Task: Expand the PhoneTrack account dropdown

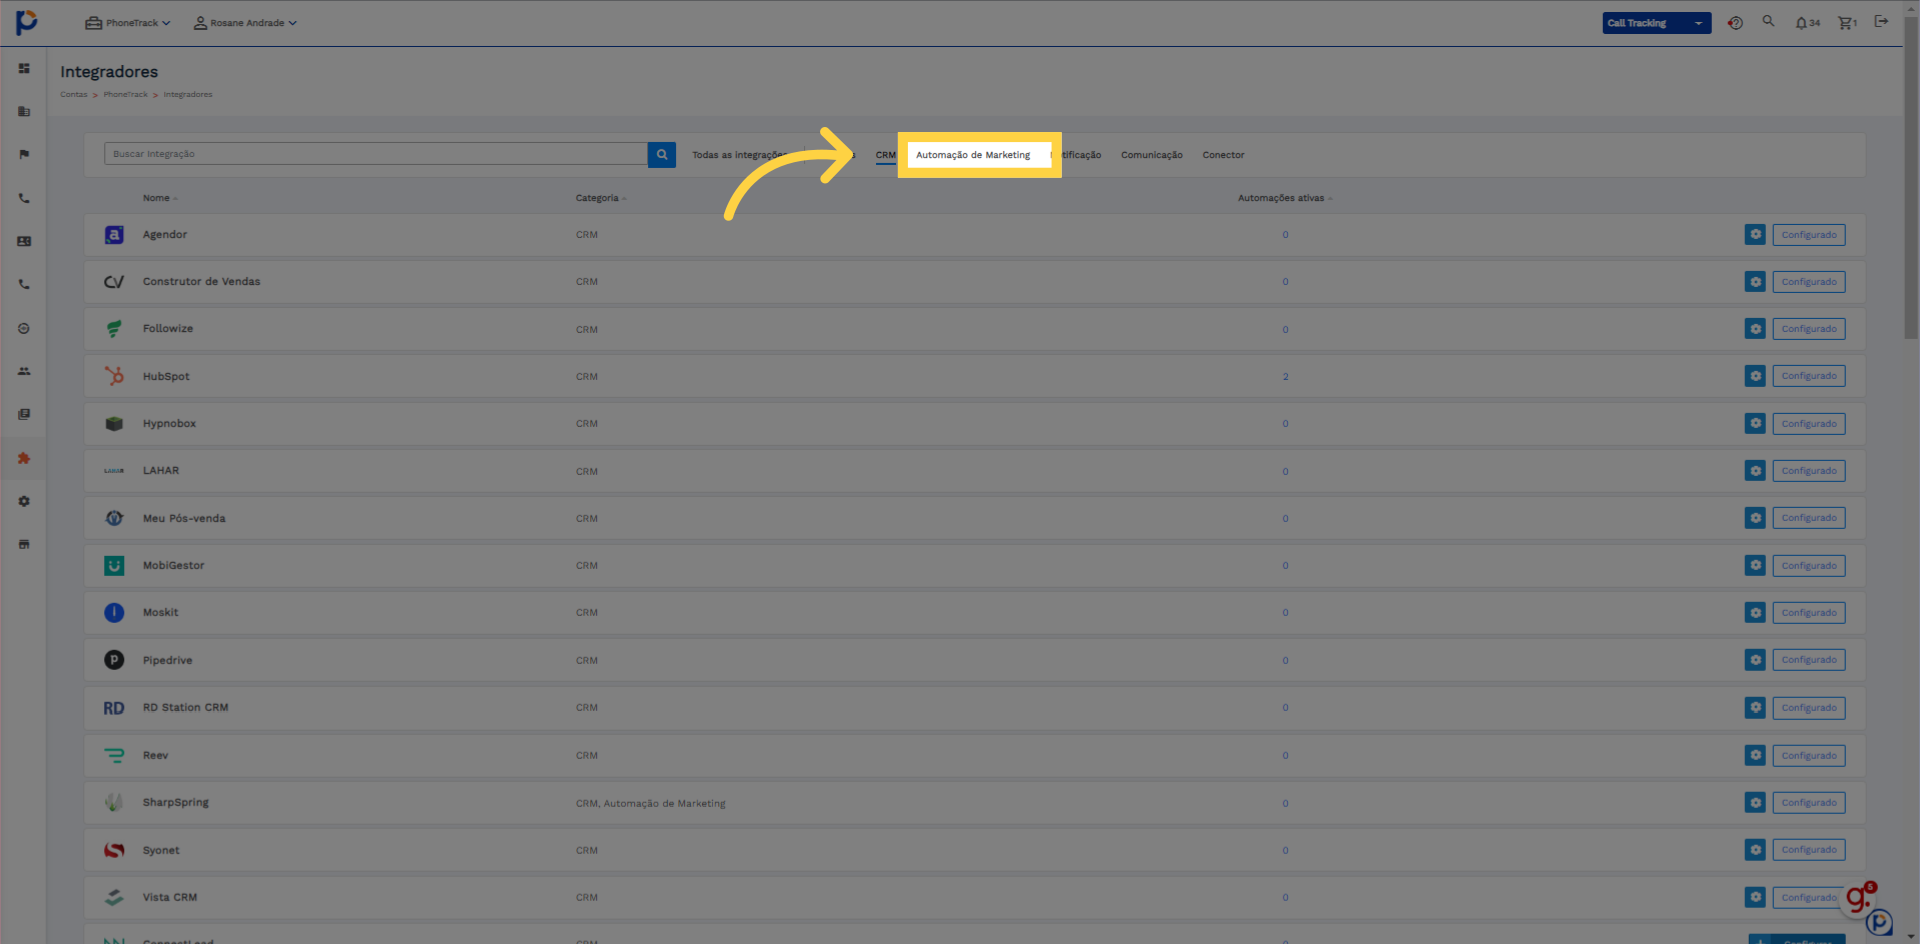Action: coord(128,23)
